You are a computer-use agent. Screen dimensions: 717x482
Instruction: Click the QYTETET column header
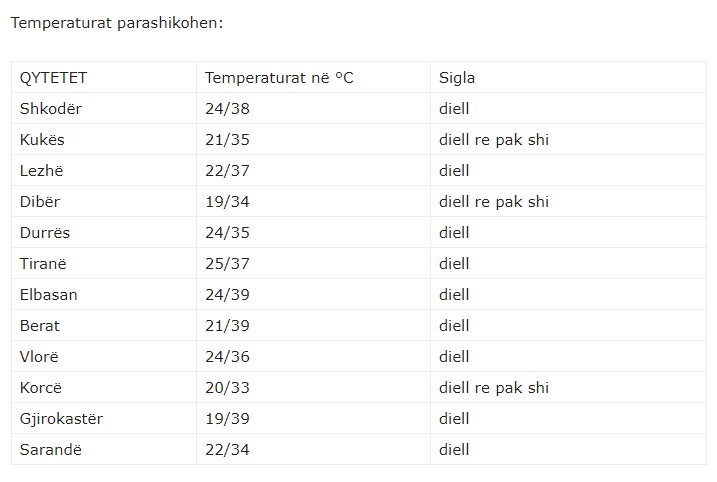53,78
